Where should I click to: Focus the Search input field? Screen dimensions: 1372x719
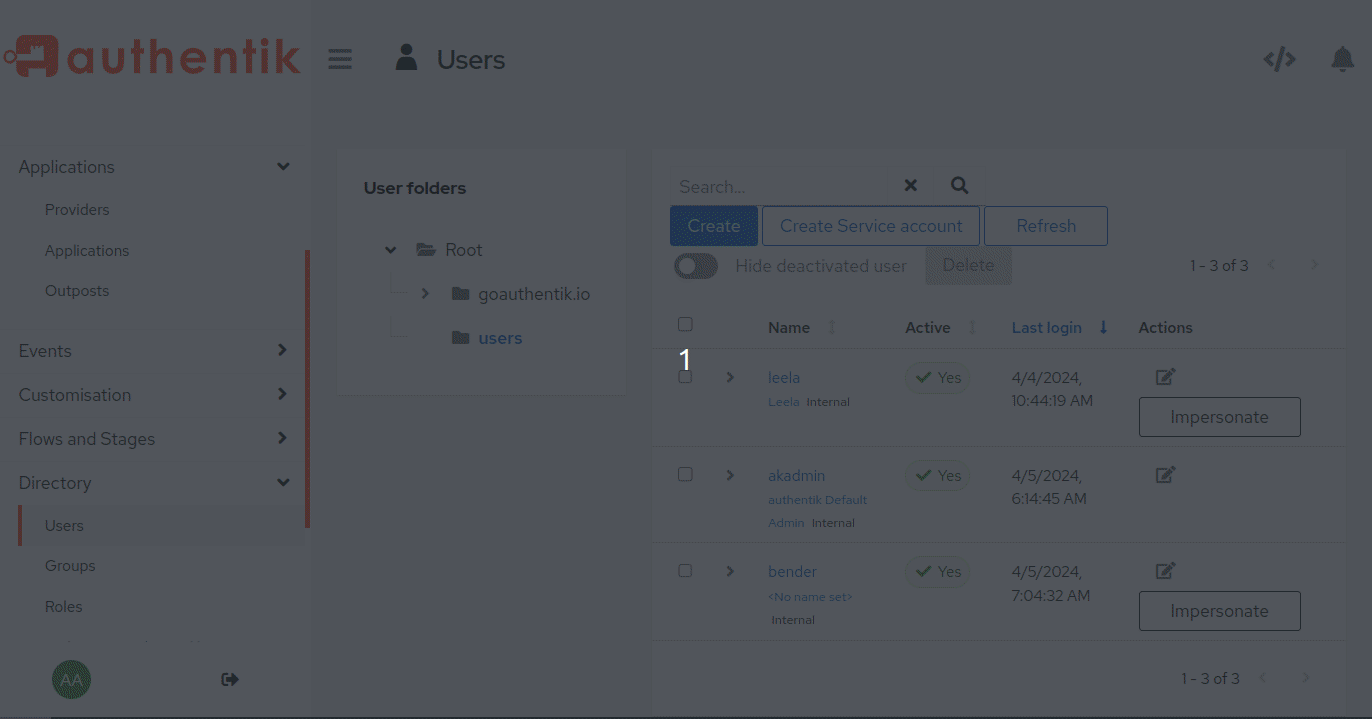tap(780, 187)
